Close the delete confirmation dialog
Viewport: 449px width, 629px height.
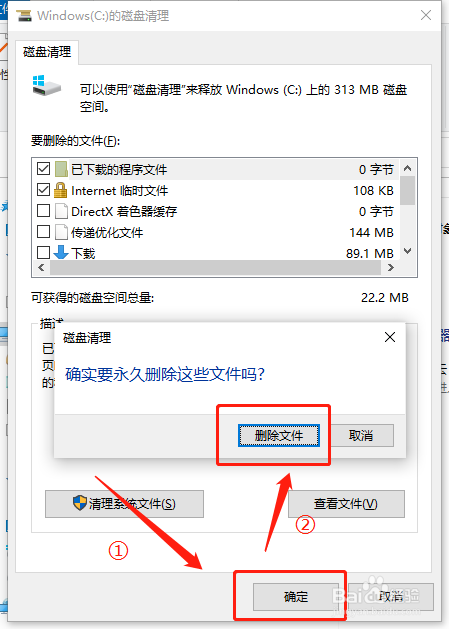pyautogui.click(x=390, y=337)
